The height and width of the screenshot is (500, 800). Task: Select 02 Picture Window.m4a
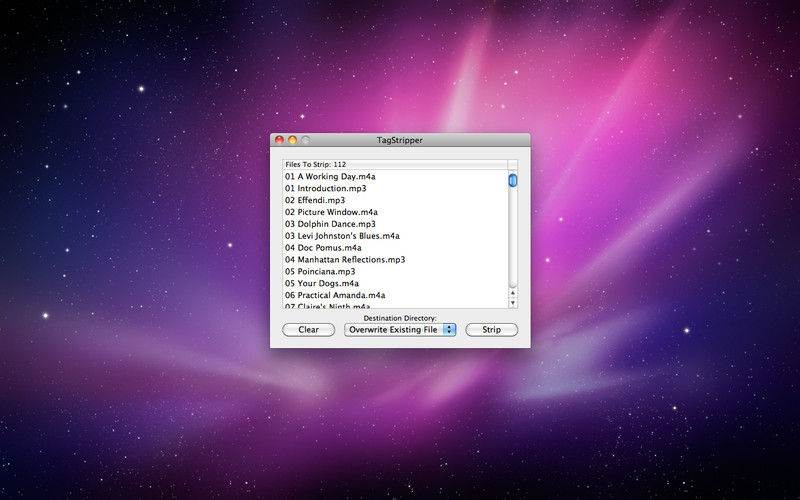click(x=395, y=212)
